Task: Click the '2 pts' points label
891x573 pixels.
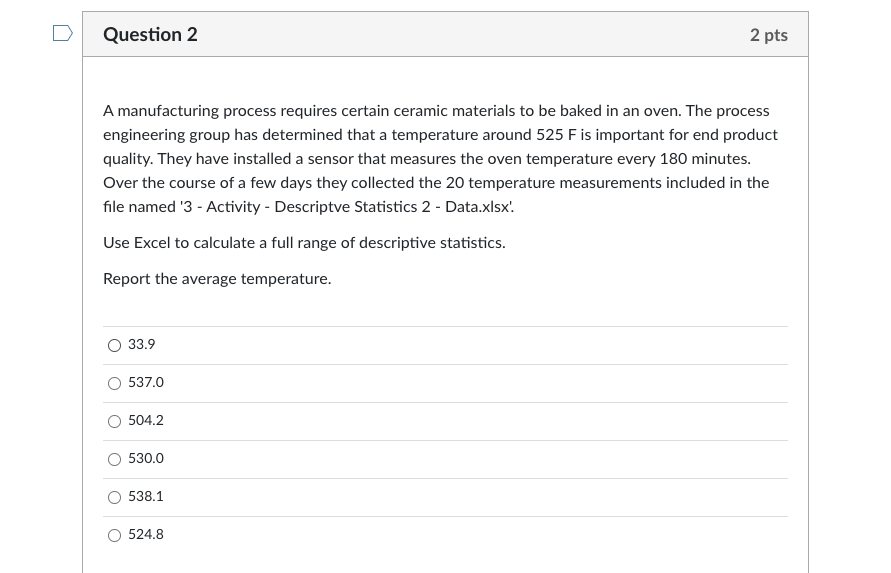Action: [x=768, y=35]
